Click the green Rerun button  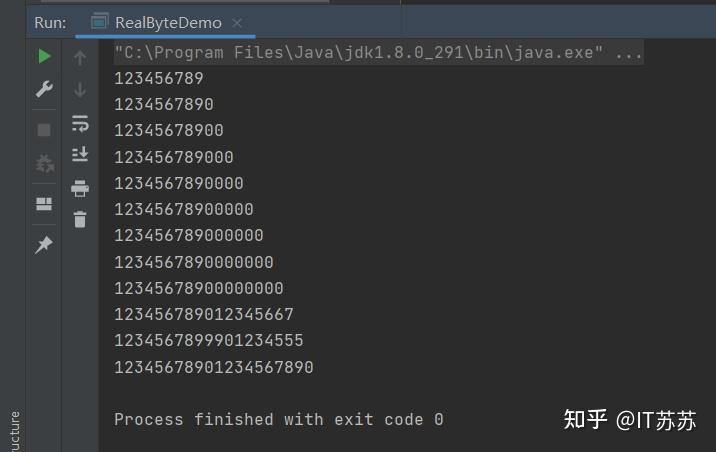click(x=44, y=56)
